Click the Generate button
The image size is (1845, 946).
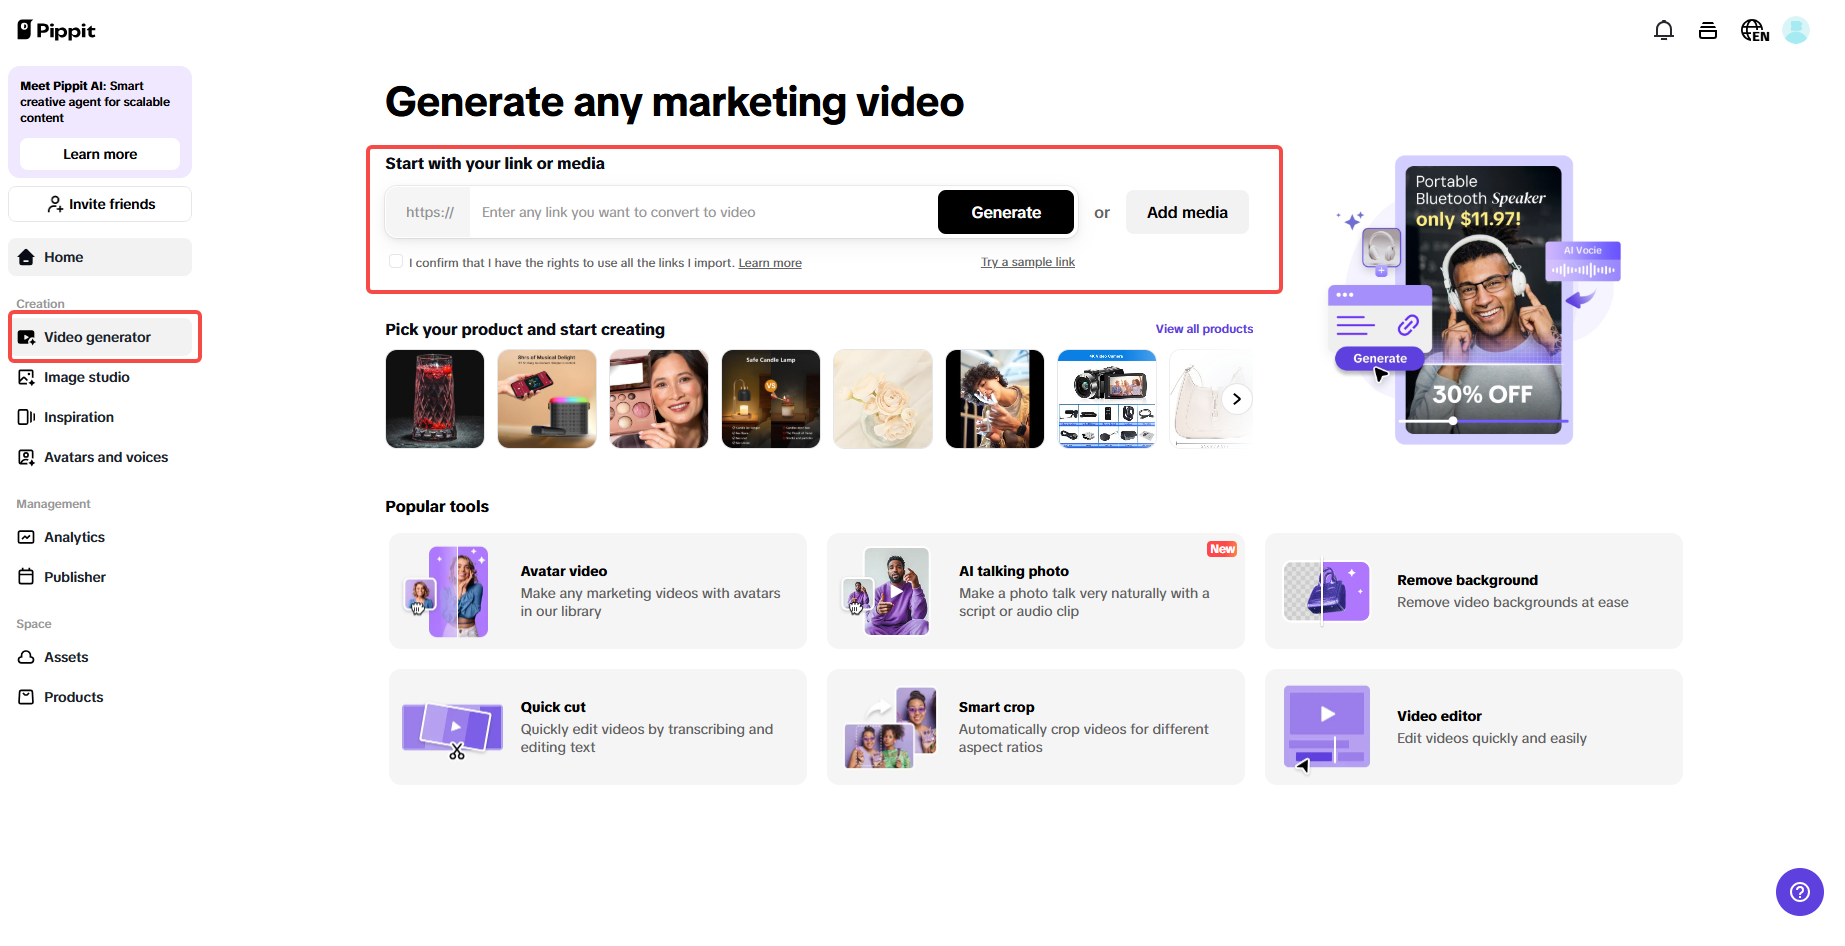click(x=1006, y=212)
